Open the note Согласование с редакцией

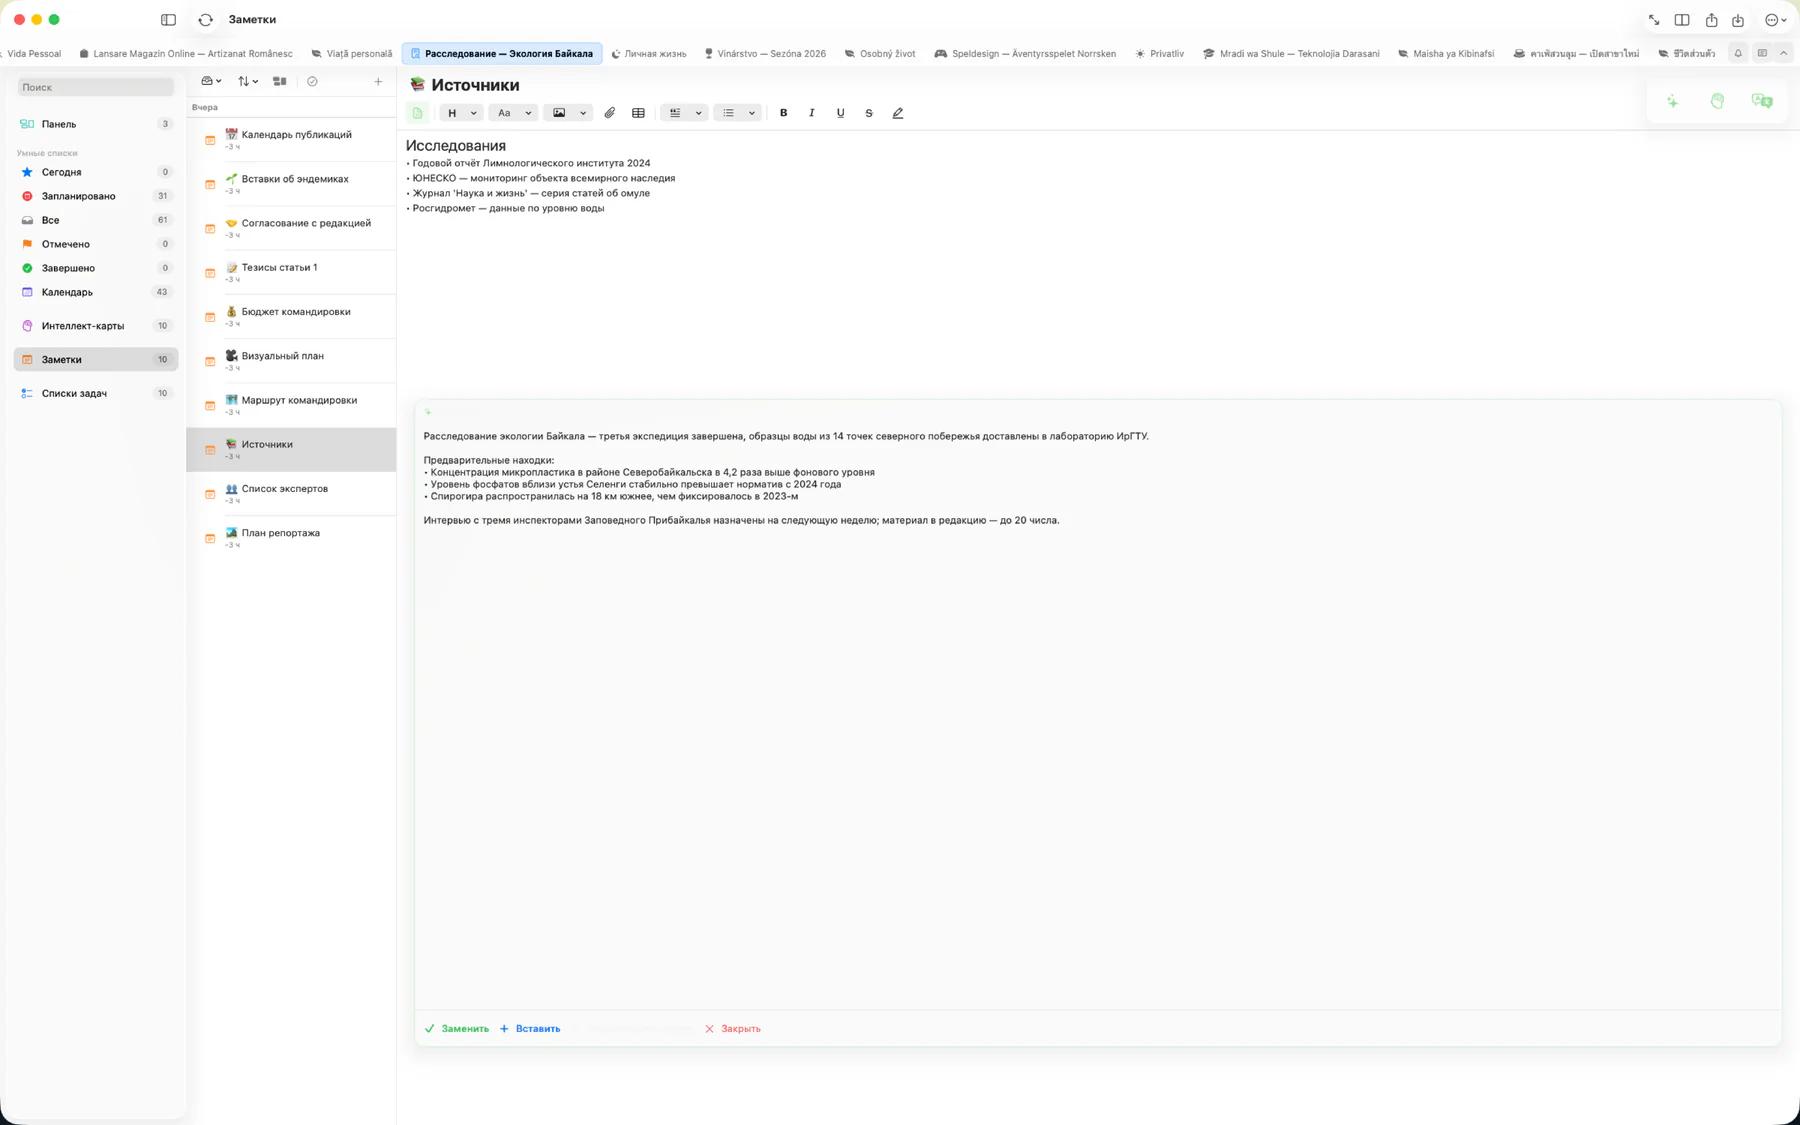pyautogui.click(x=292, y=228)
